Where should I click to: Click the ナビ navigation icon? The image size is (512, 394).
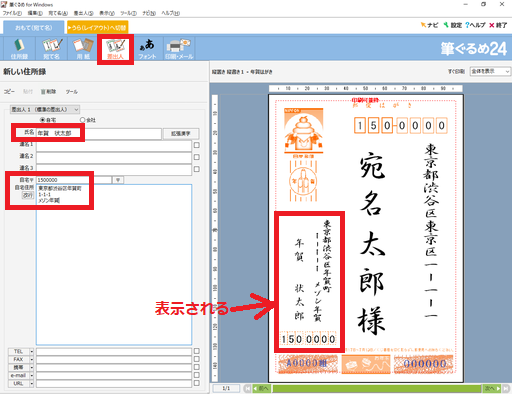click(429, 25)
